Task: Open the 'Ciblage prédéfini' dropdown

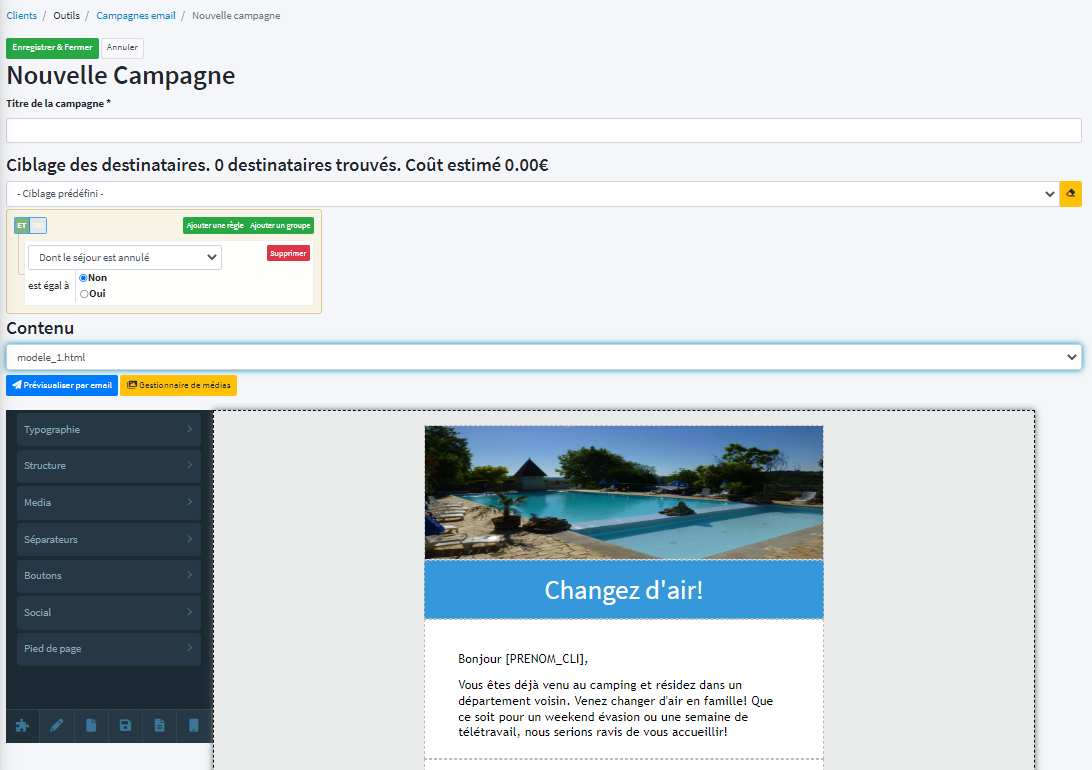Action: tap(532, 194)
